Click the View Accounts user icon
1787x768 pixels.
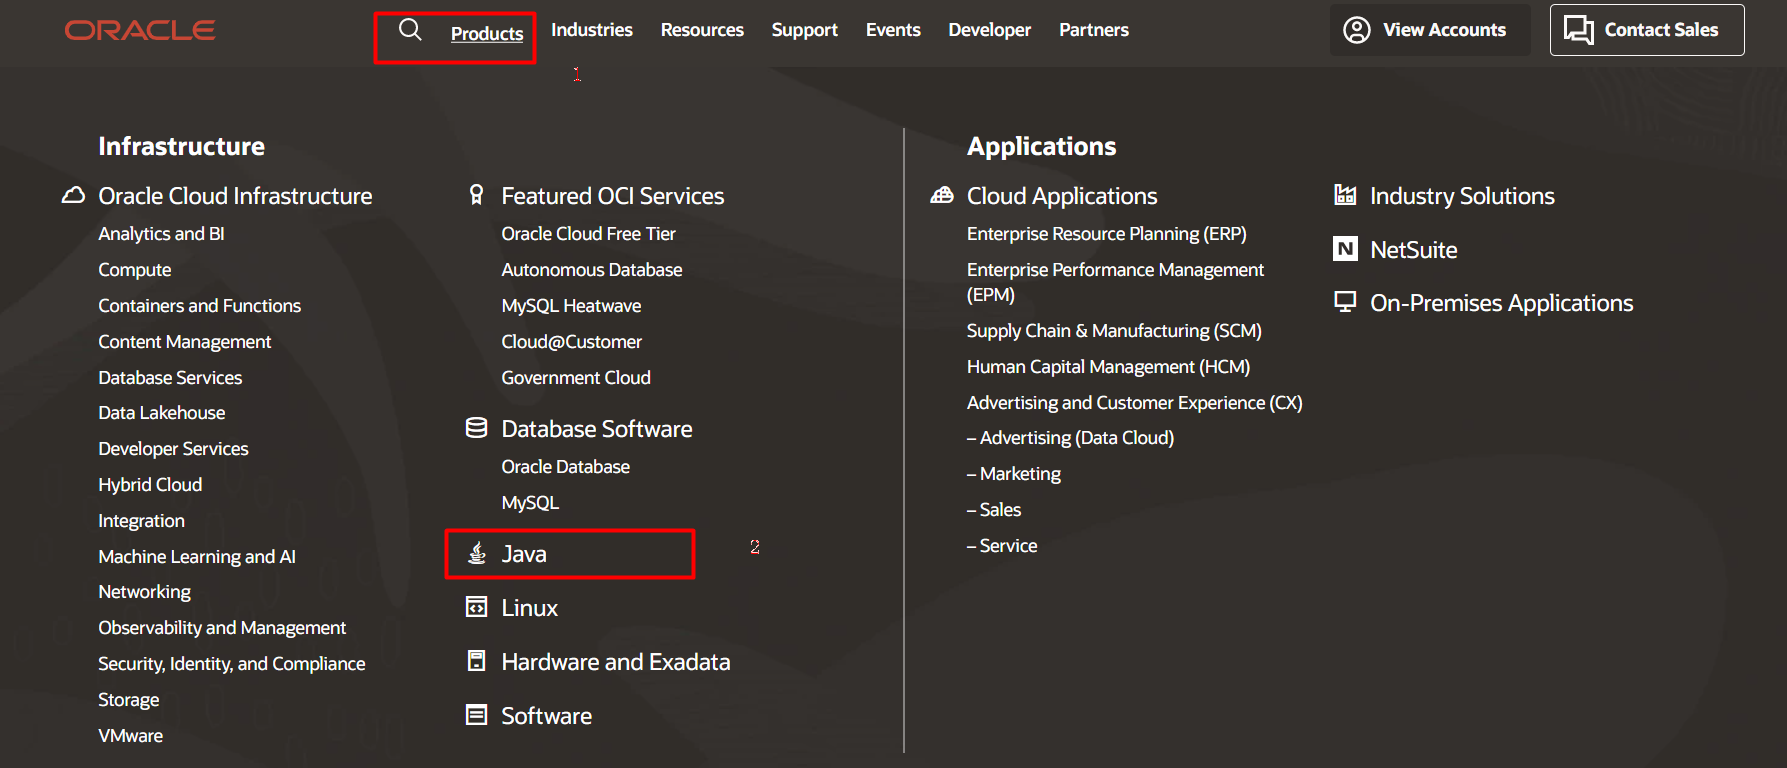[1357, 30]
